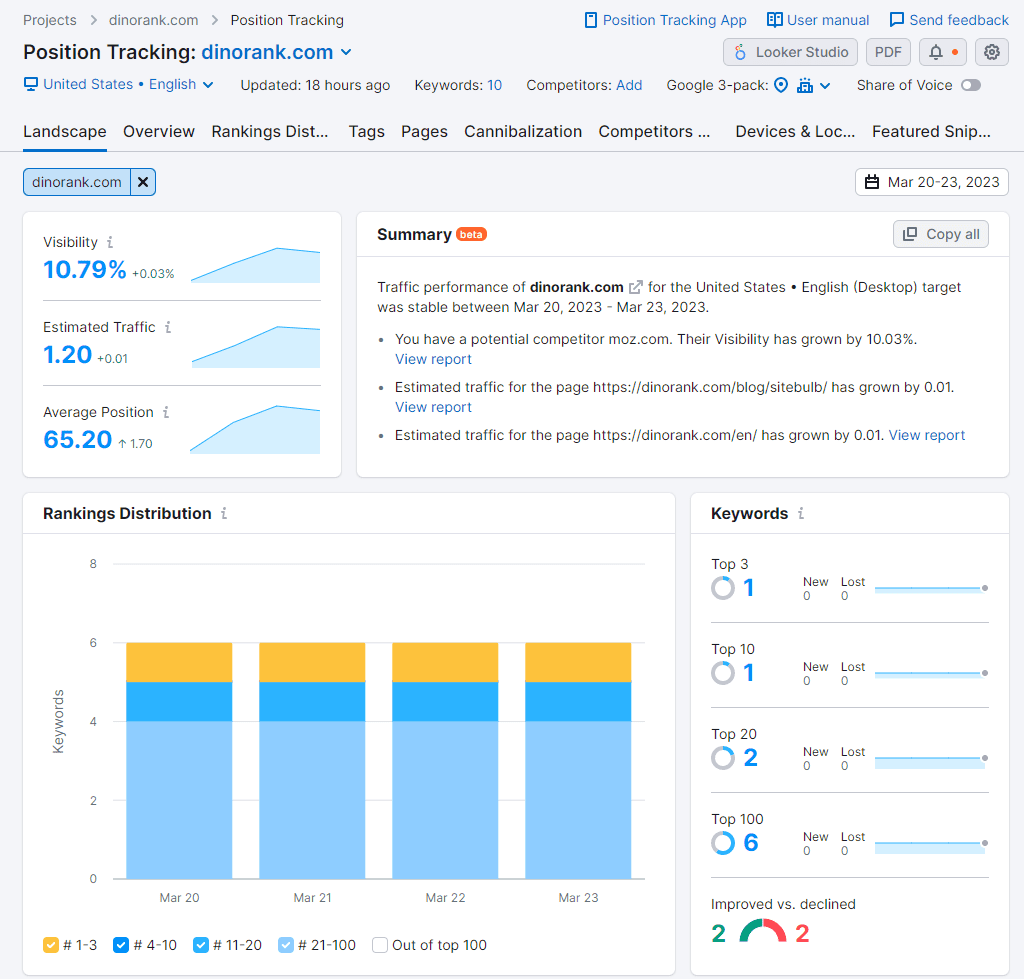Screen dimensions: 1024x979
Task: Select the Featured Snippets tab
Action: coord(931,131)
